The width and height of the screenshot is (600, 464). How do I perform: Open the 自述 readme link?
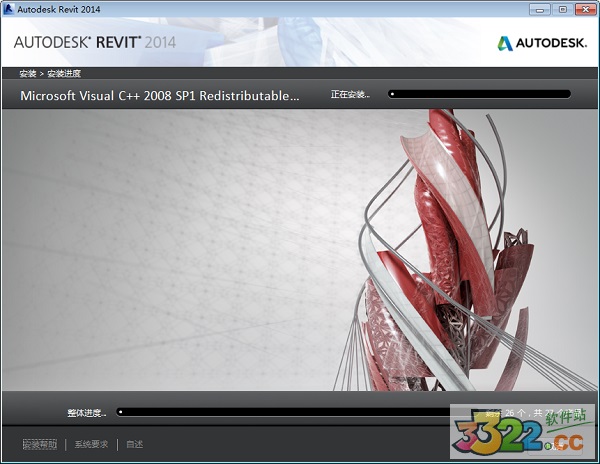[x=135, y=444]
